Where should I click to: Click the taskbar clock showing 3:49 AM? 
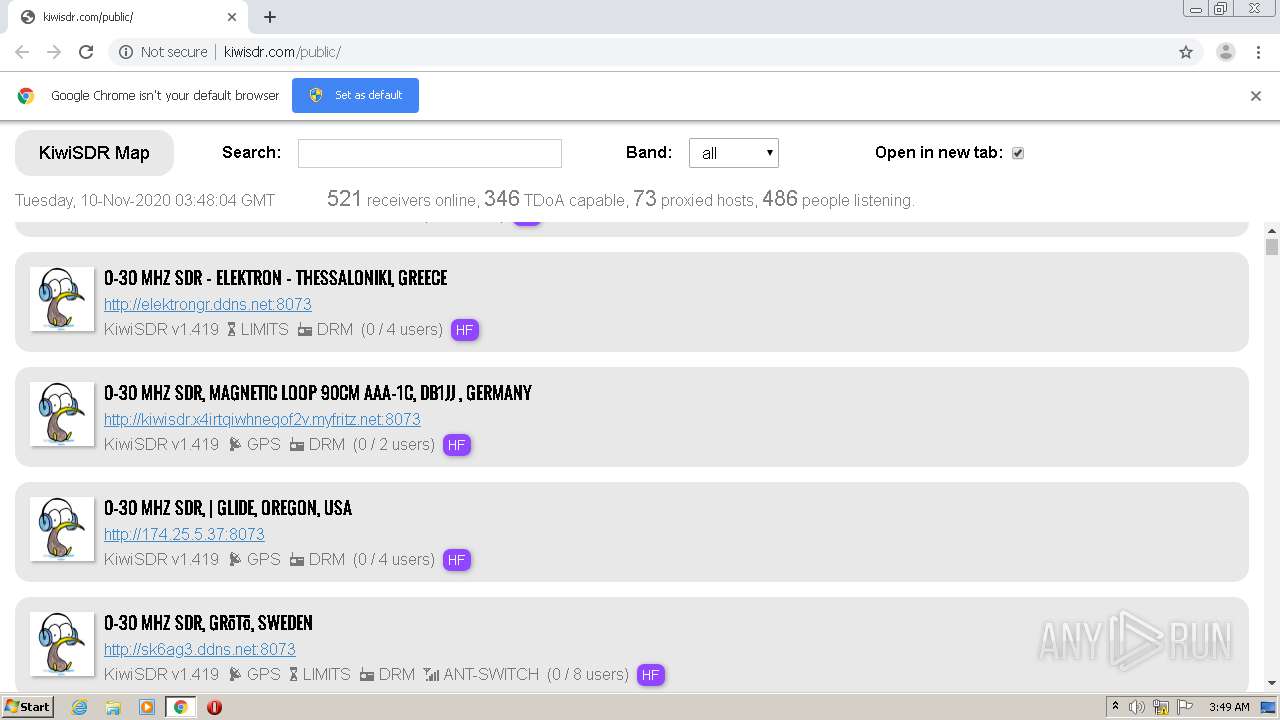coord(1229,707)
